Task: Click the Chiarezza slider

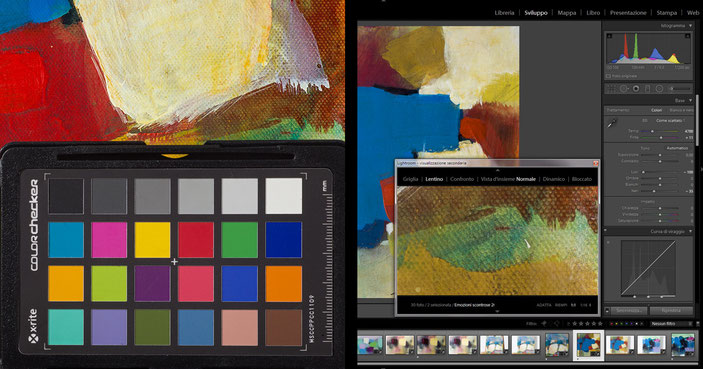Action: pos(660,208)
